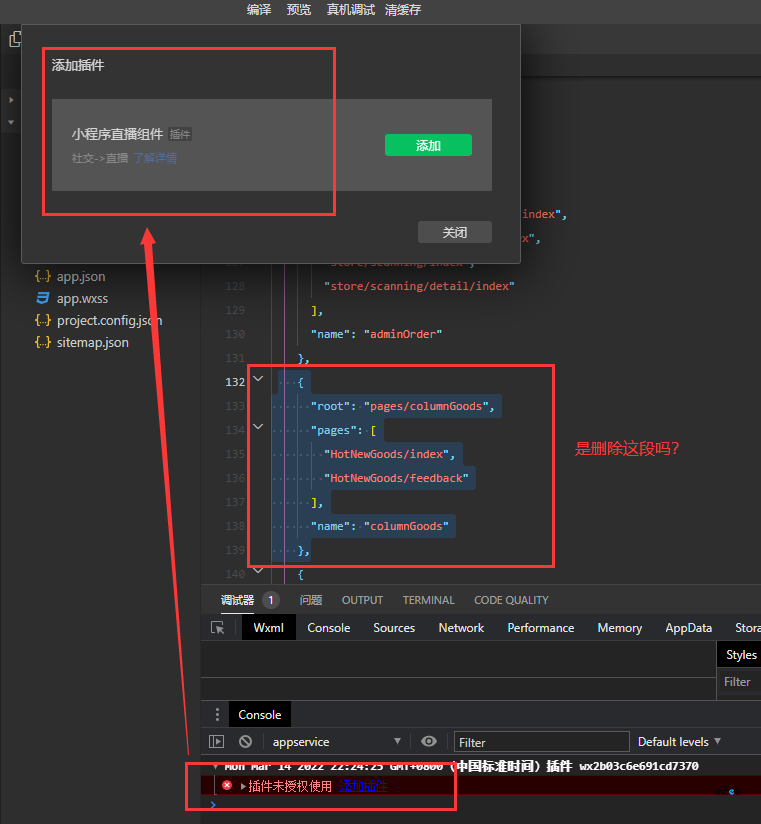The image size is (761, 824).
Task: Open the OUTPUT tab
Action: (x=362, y=600)
